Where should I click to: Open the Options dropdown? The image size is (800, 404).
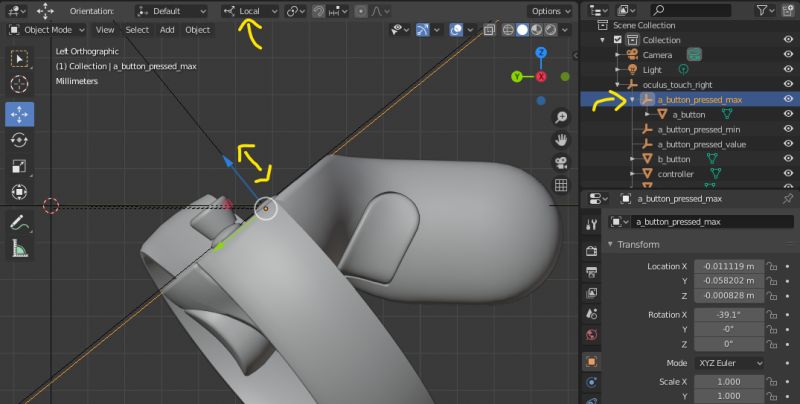coord(551,11)
